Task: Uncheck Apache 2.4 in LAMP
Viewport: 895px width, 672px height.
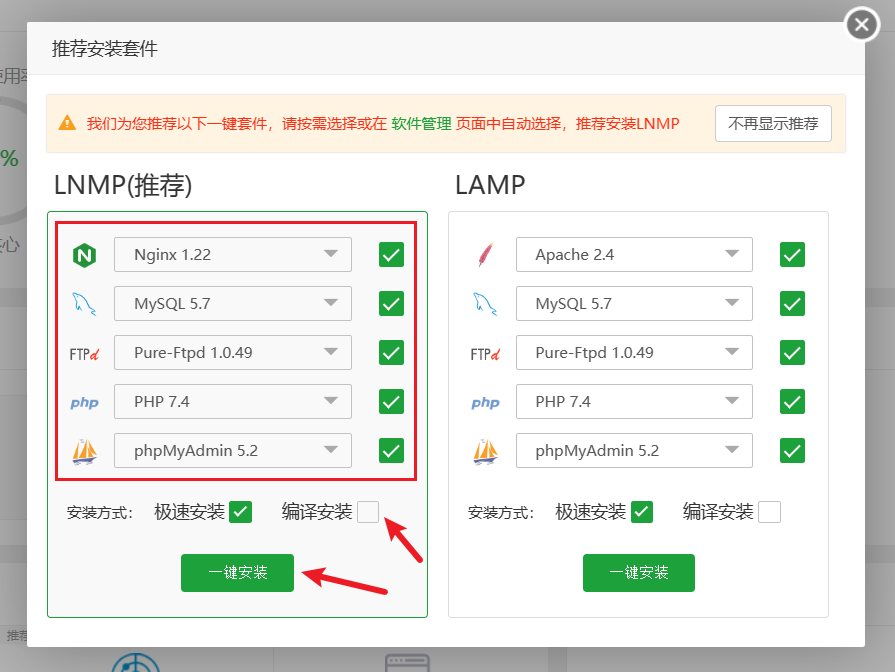Action: 792,255
